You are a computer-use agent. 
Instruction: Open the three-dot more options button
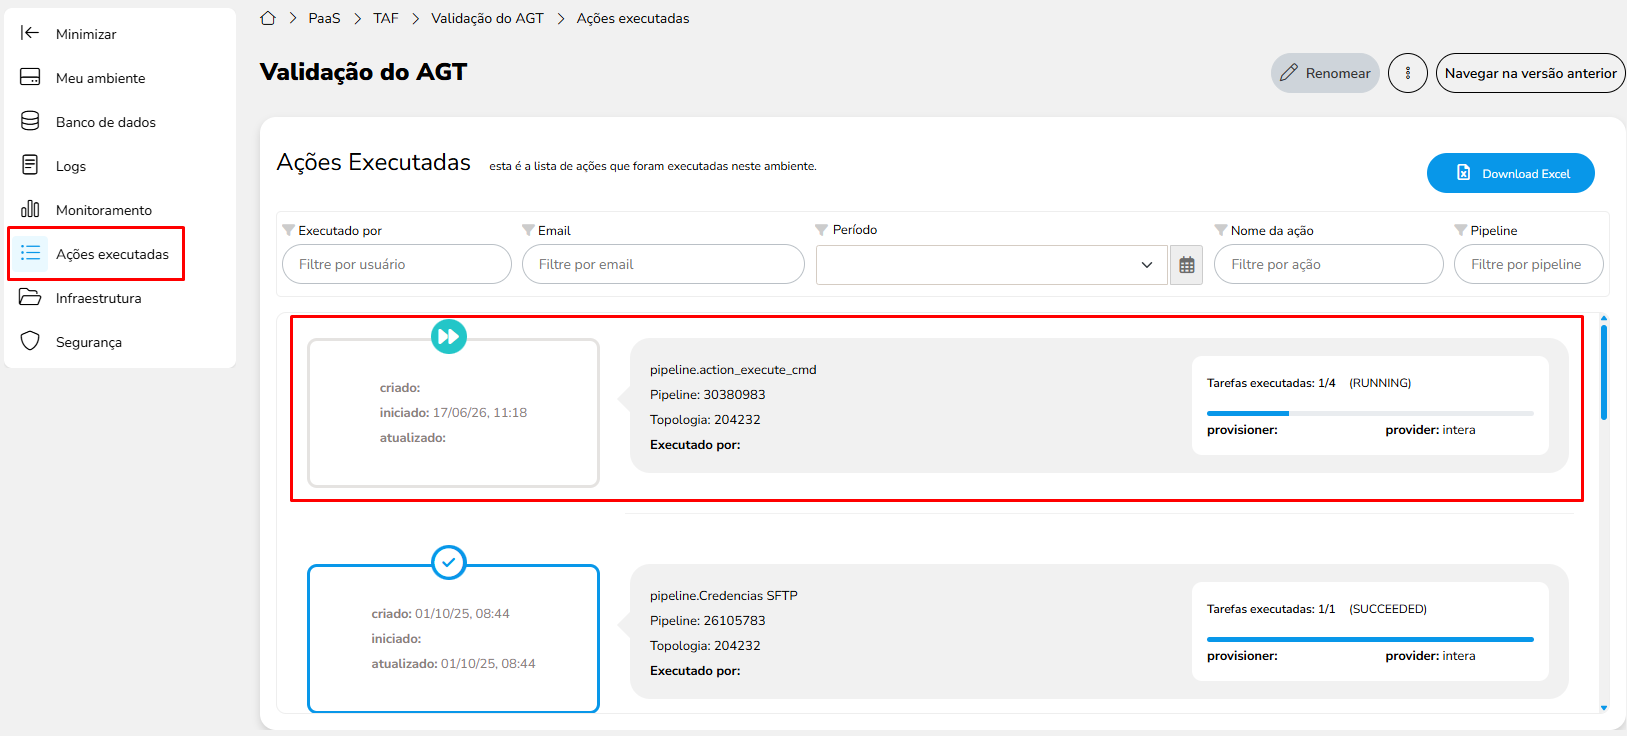pos(1408,73)
